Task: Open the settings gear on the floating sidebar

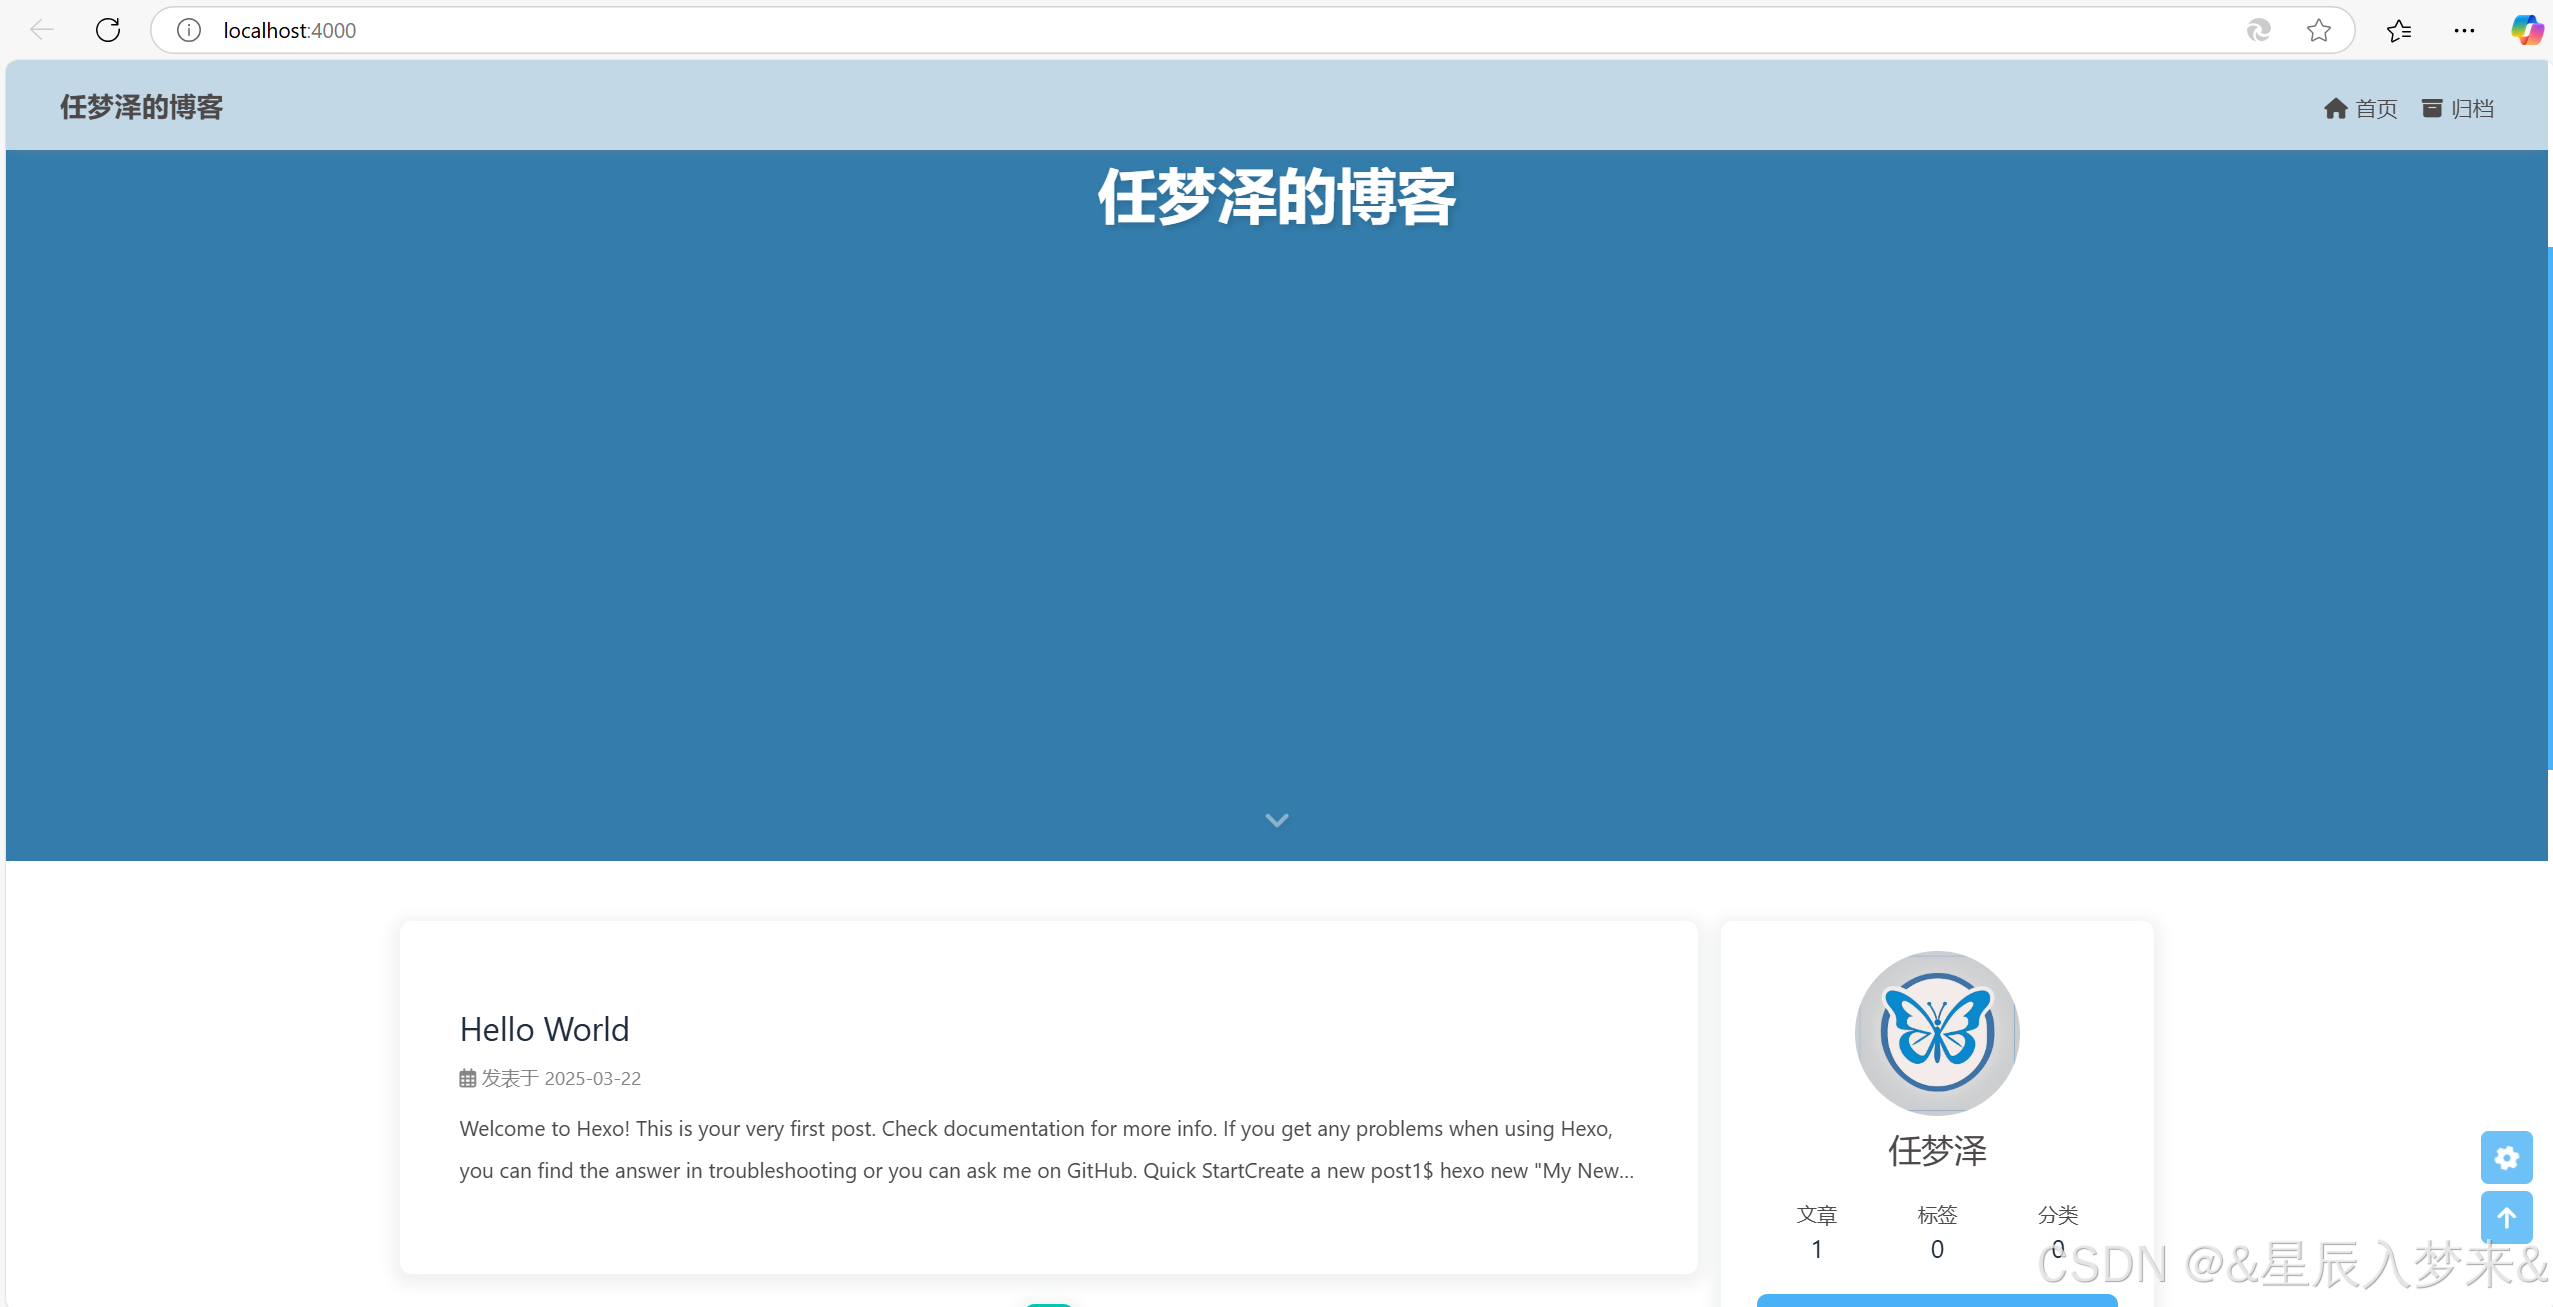Action: [x=2508, y=1157]
